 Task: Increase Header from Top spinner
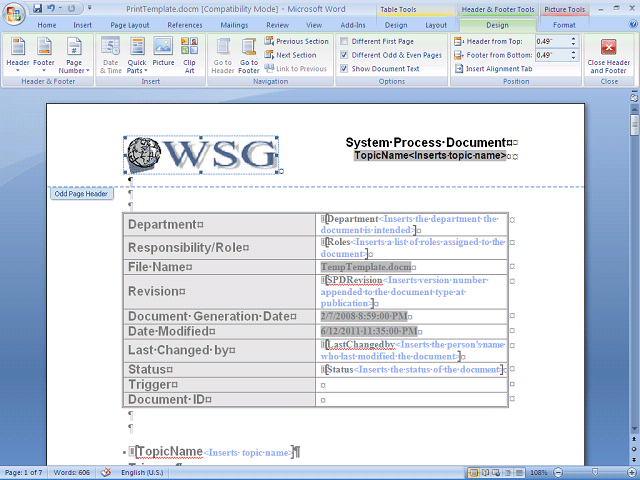coord(573,39)
